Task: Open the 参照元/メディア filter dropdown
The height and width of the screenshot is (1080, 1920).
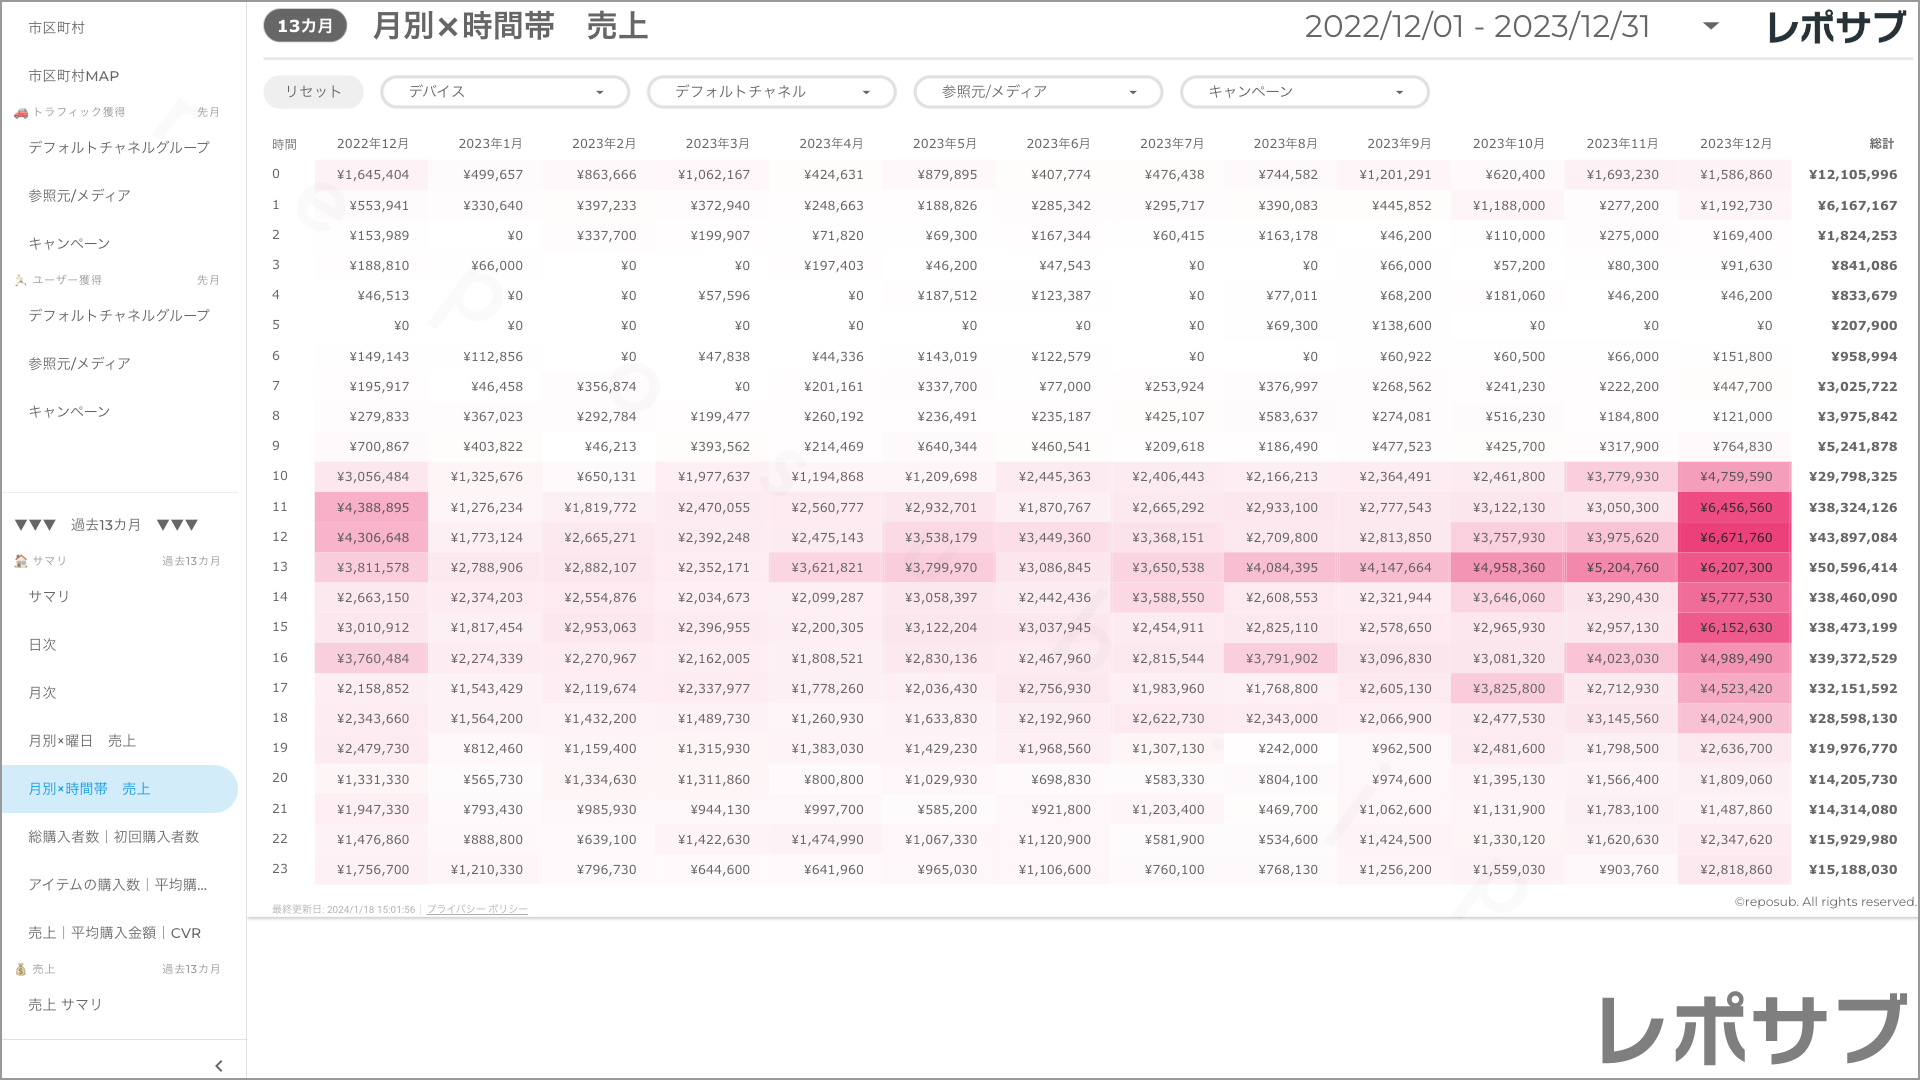Action: pyautogui.click(x=1038, y=92)
